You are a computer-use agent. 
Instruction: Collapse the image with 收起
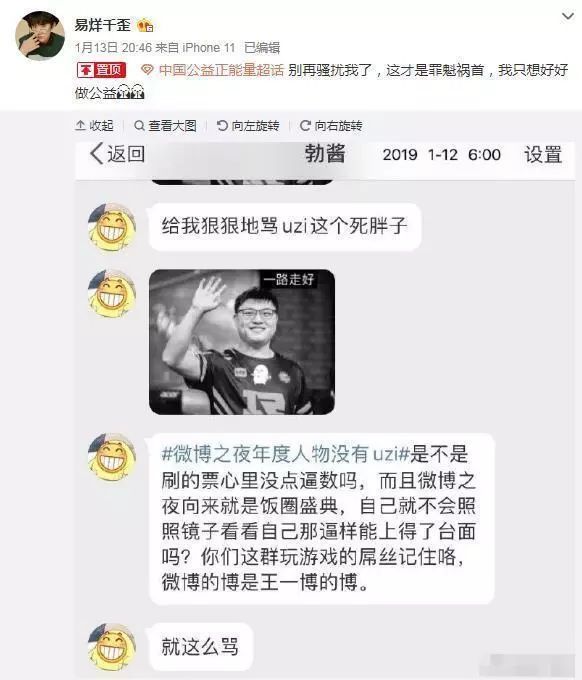pyautogui.click(x=94, y=126)
